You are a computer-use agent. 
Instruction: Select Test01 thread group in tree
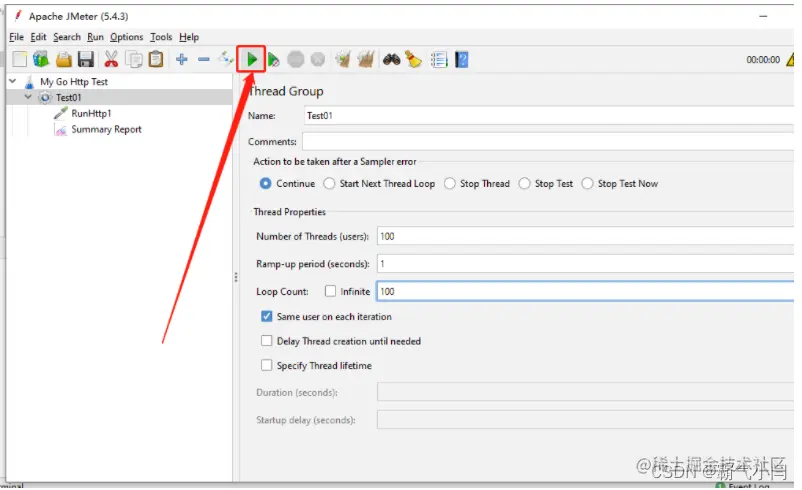pos(69,98)
